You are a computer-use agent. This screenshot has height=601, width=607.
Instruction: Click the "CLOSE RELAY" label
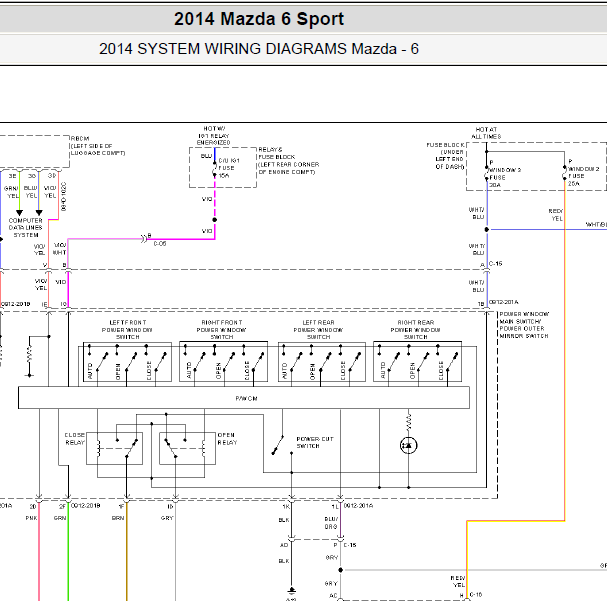(75, 439)
